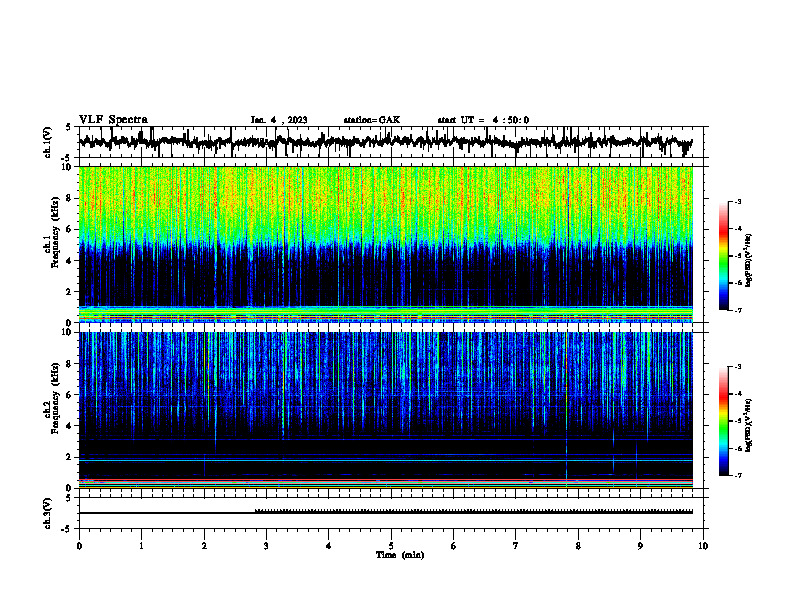Click the 0 minute tick on time axis
The width and height of the screenshot is (792, 612).
79,546
